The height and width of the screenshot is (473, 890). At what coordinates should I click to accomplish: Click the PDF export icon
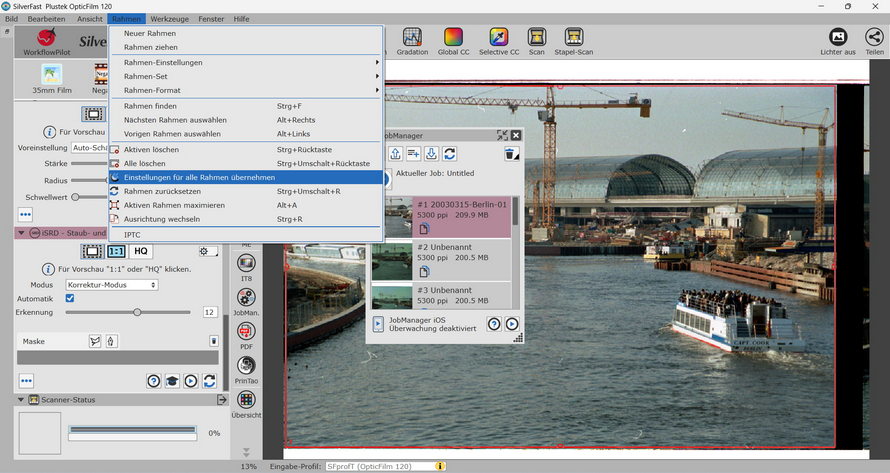tap(246, 330)
